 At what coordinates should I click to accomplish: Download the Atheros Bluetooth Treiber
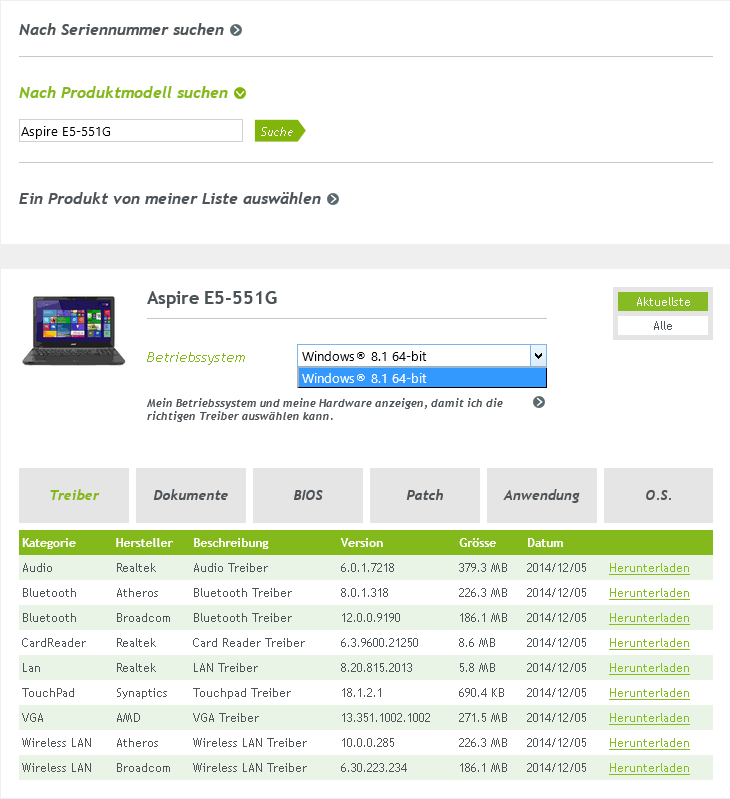(x=649, y=593)
